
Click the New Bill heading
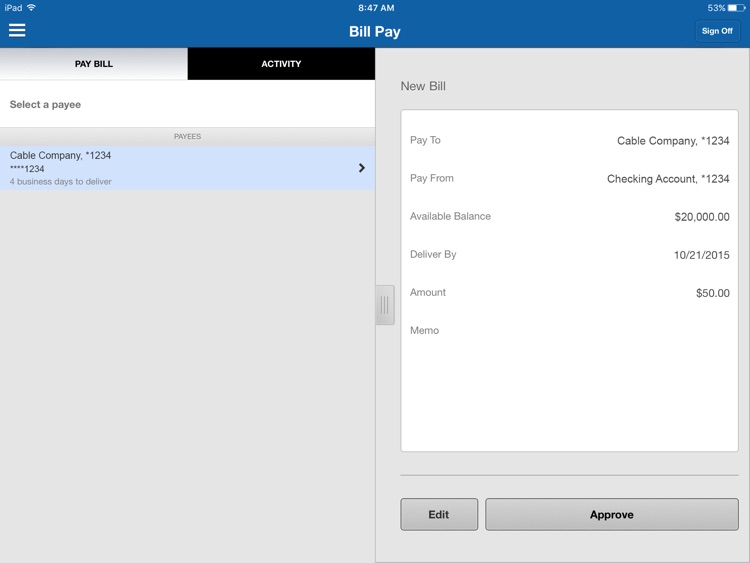(x=423, y=86)
